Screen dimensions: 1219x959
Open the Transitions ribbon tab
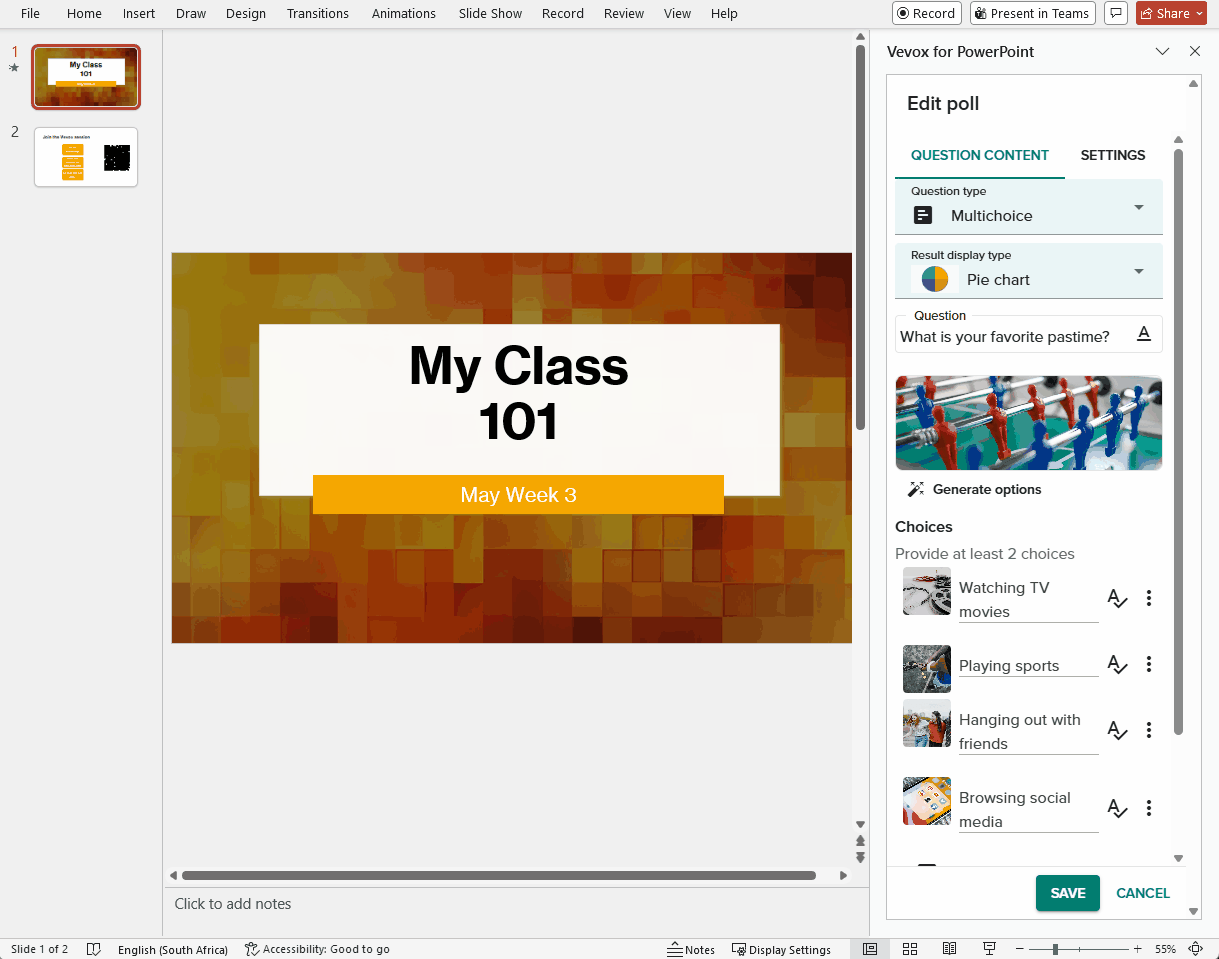[x=317, y=13]
